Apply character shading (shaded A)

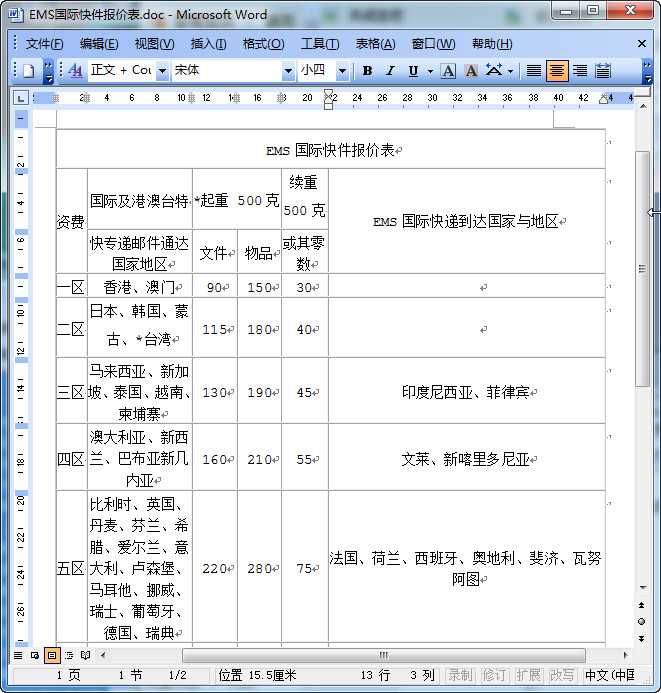[471, 71]
